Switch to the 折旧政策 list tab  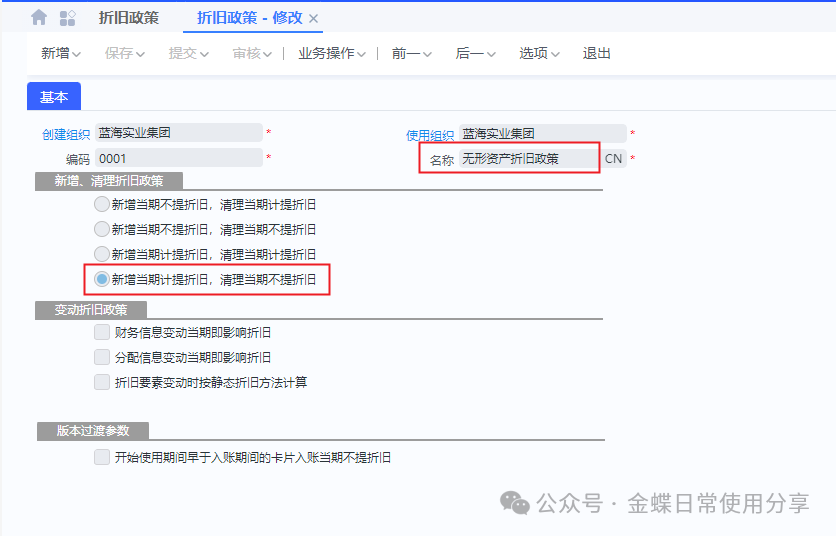click(128, 18)
